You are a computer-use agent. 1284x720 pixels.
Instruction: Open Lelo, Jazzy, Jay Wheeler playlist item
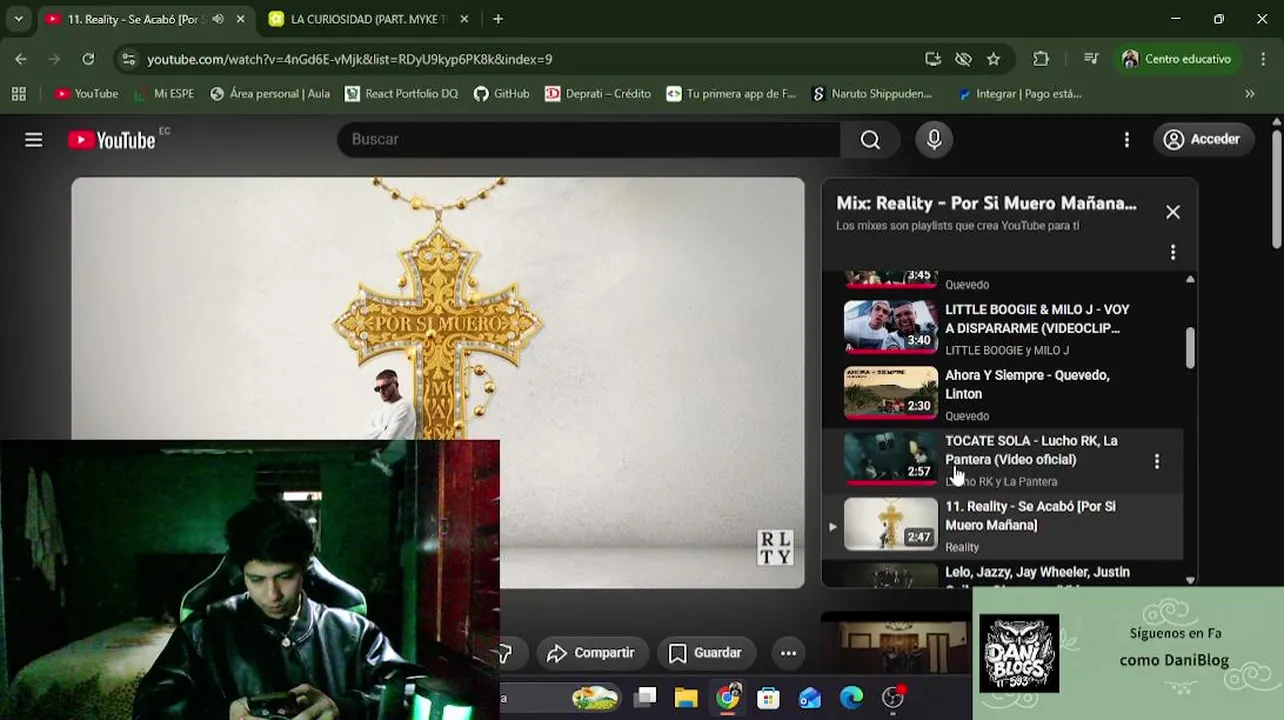pos(1003,574)
